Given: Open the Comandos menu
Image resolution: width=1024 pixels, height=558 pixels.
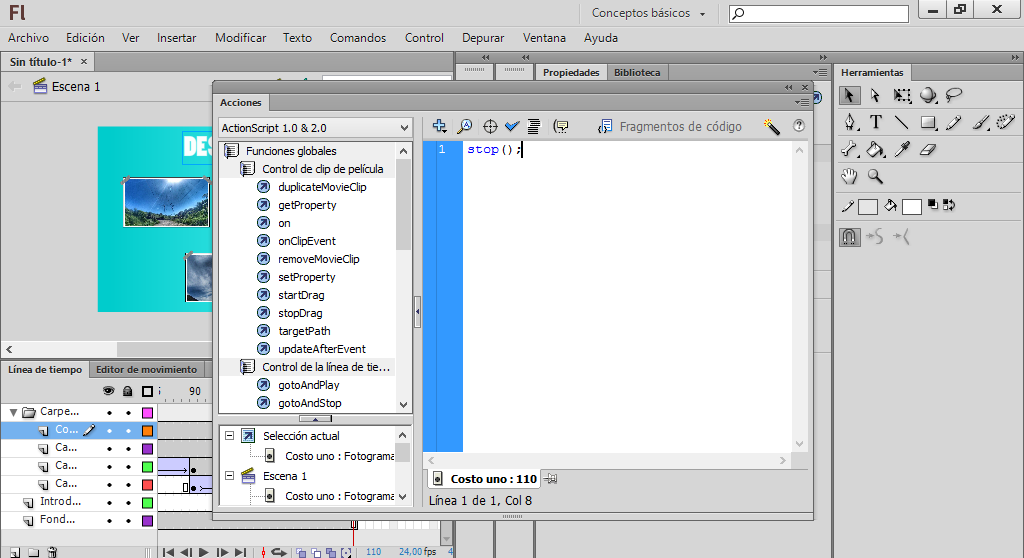Looking at the screenshot, I should pyautogui.click(x=358, y=38).
